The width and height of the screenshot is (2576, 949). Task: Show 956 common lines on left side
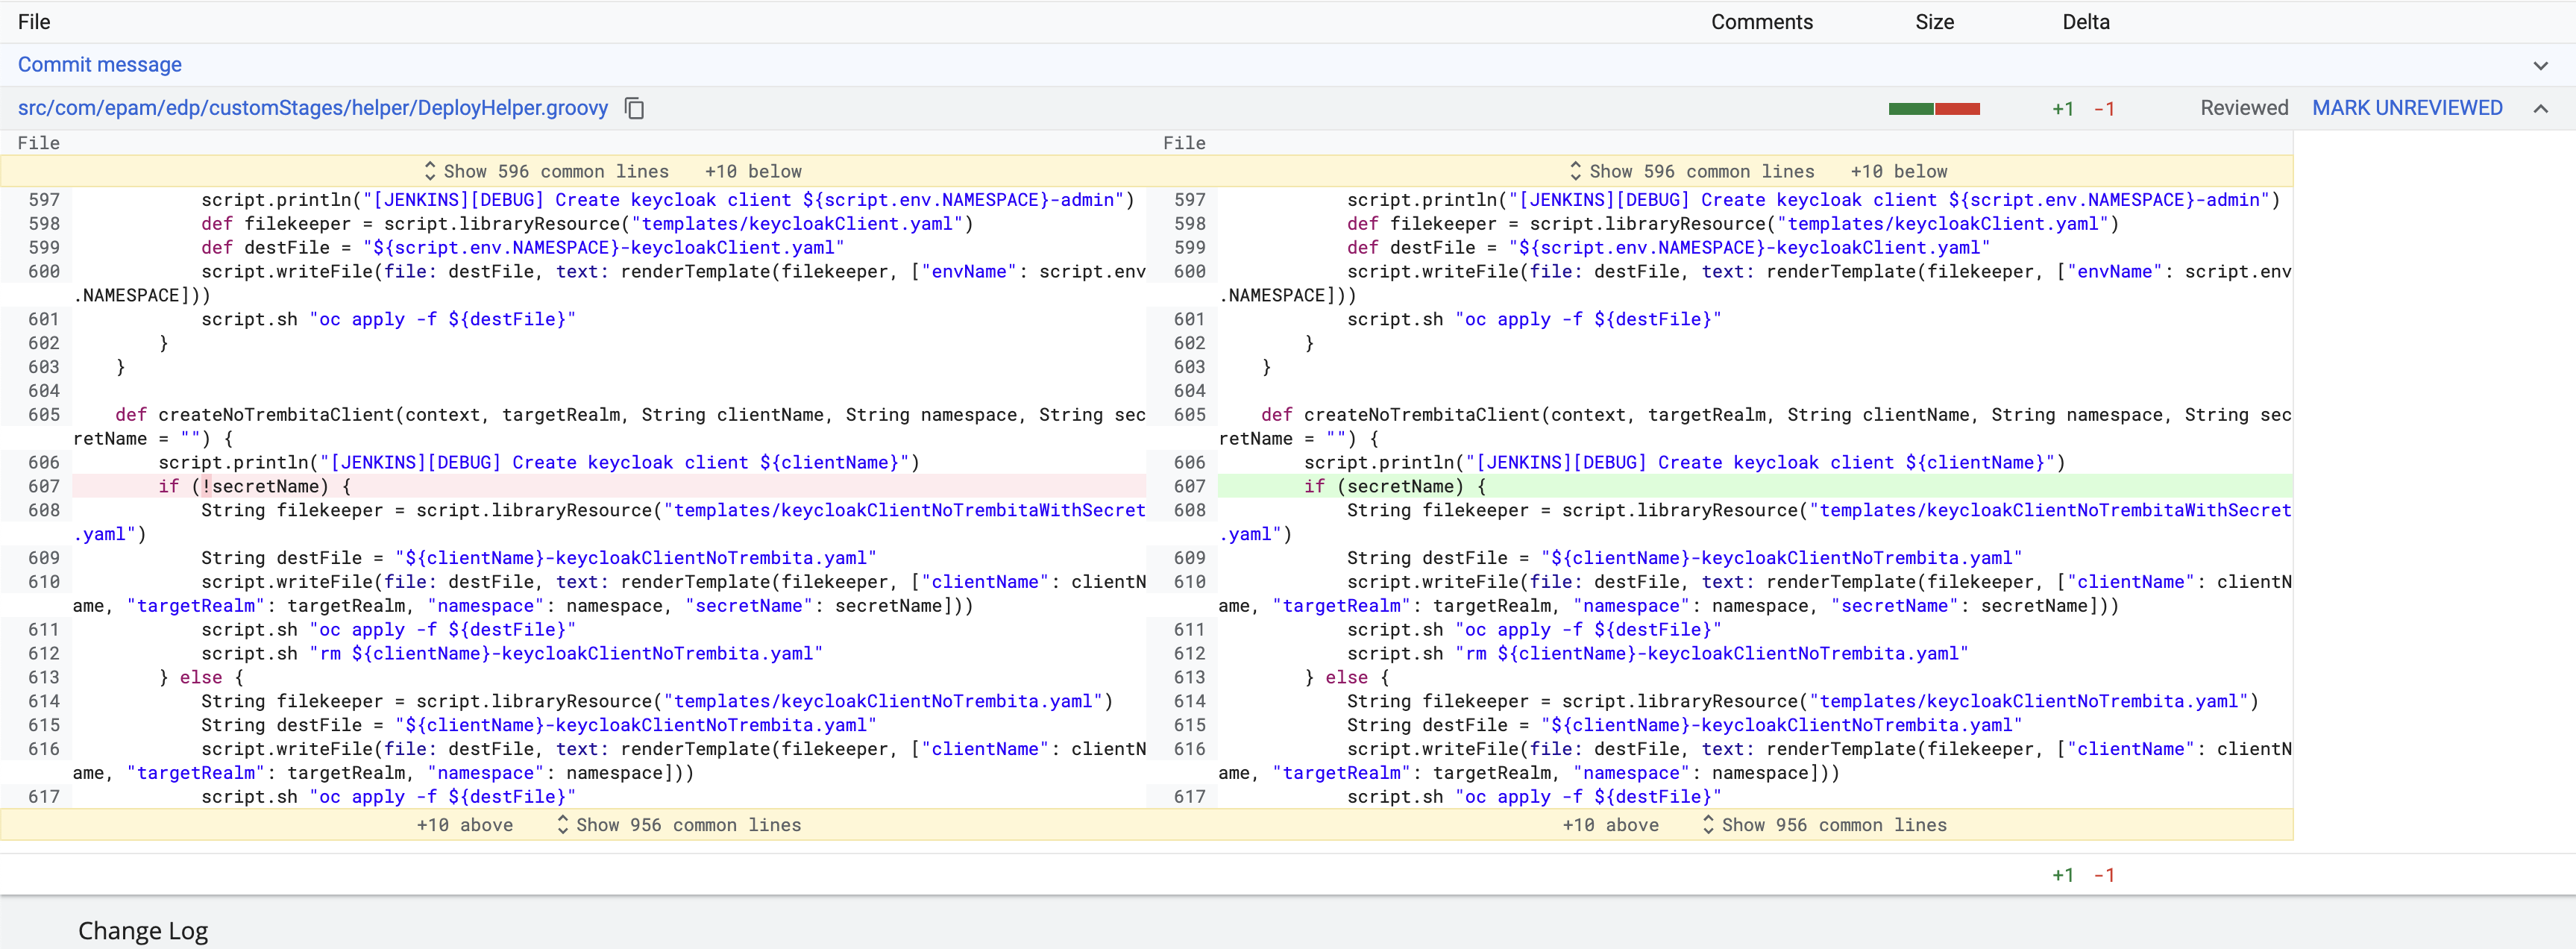point(678,825)
